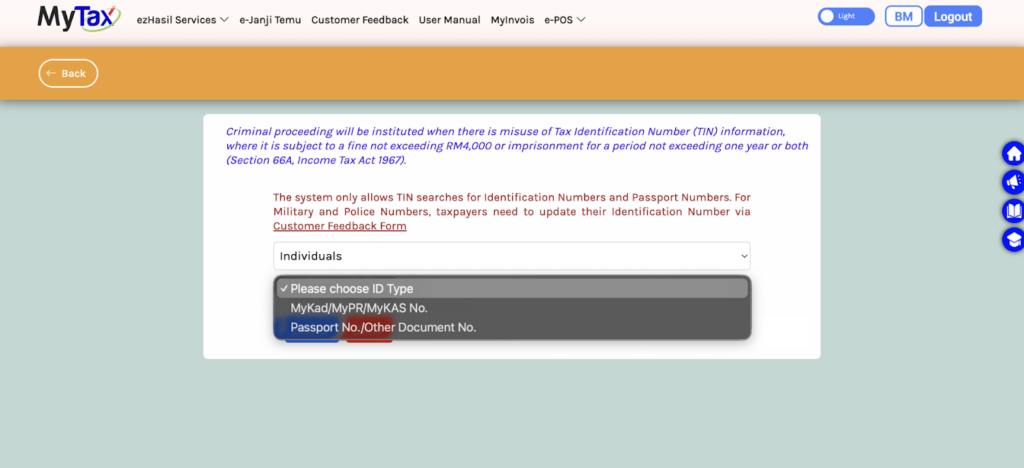
Task: Expand the e-POS dropdown menu
Action: coord(564,20)
